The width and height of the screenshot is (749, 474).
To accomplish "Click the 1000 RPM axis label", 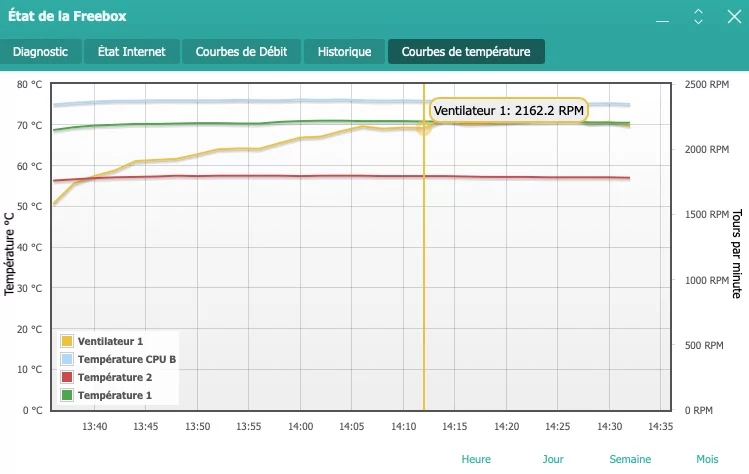I will [x=707, y=280].
